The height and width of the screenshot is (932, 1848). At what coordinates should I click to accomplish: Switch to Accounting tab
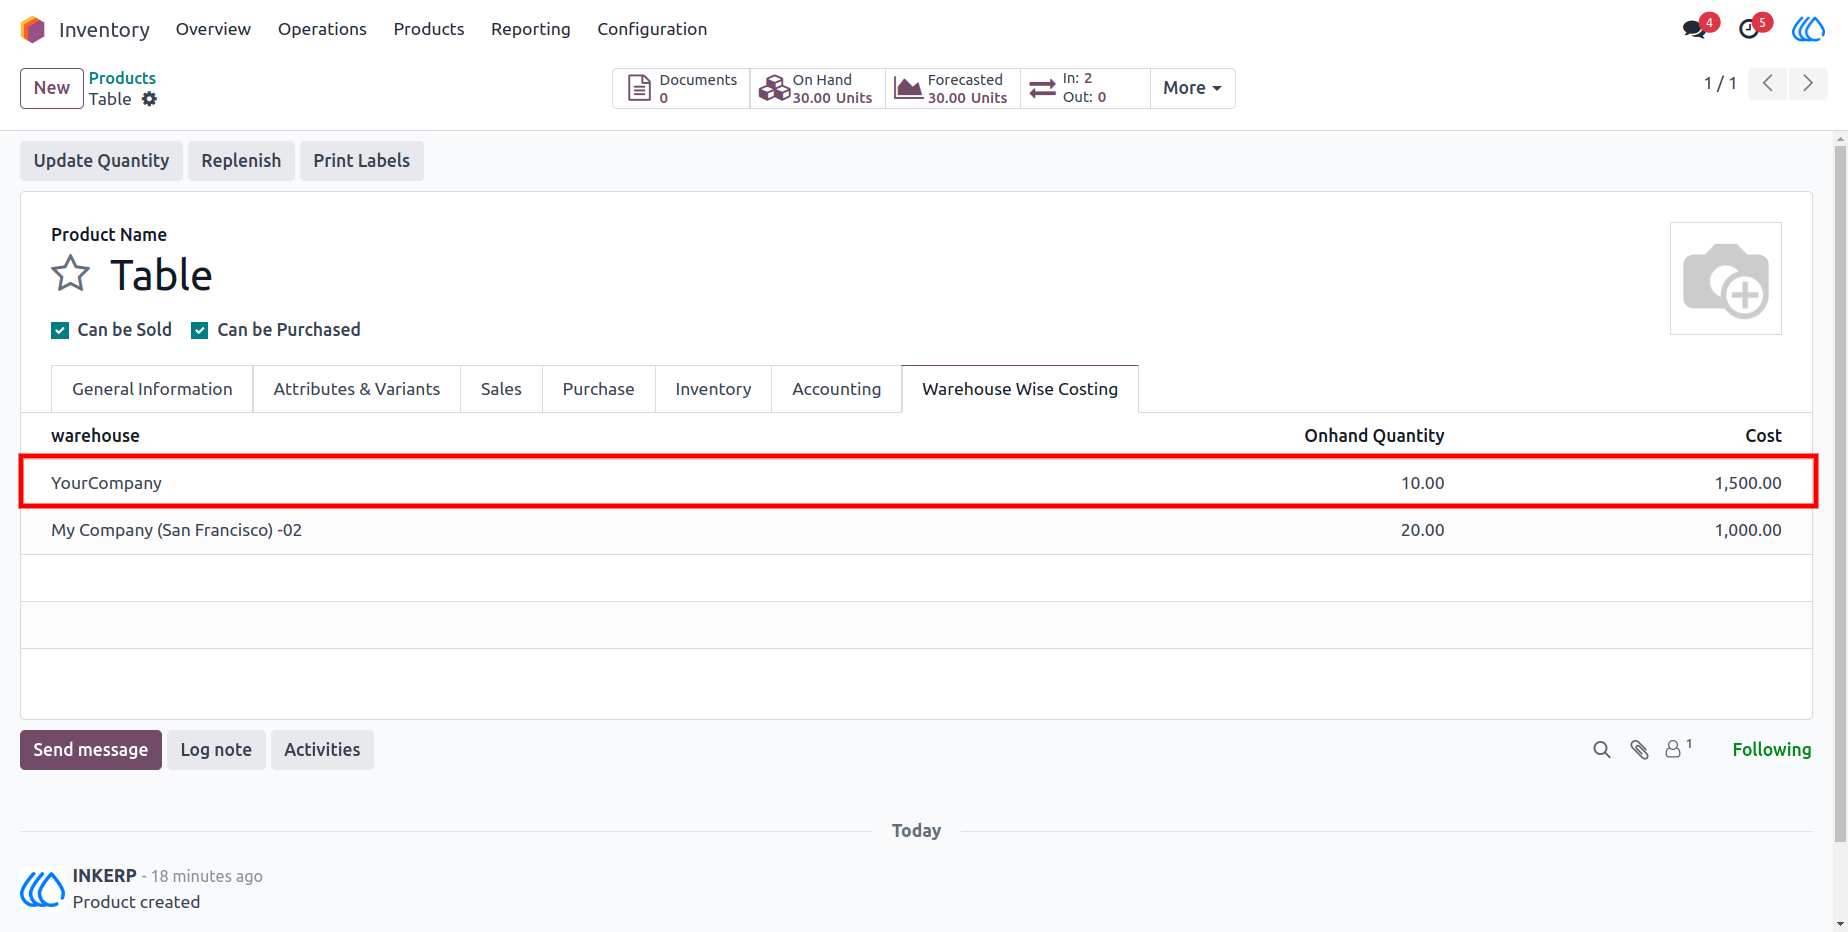click(x=837, y=389)
